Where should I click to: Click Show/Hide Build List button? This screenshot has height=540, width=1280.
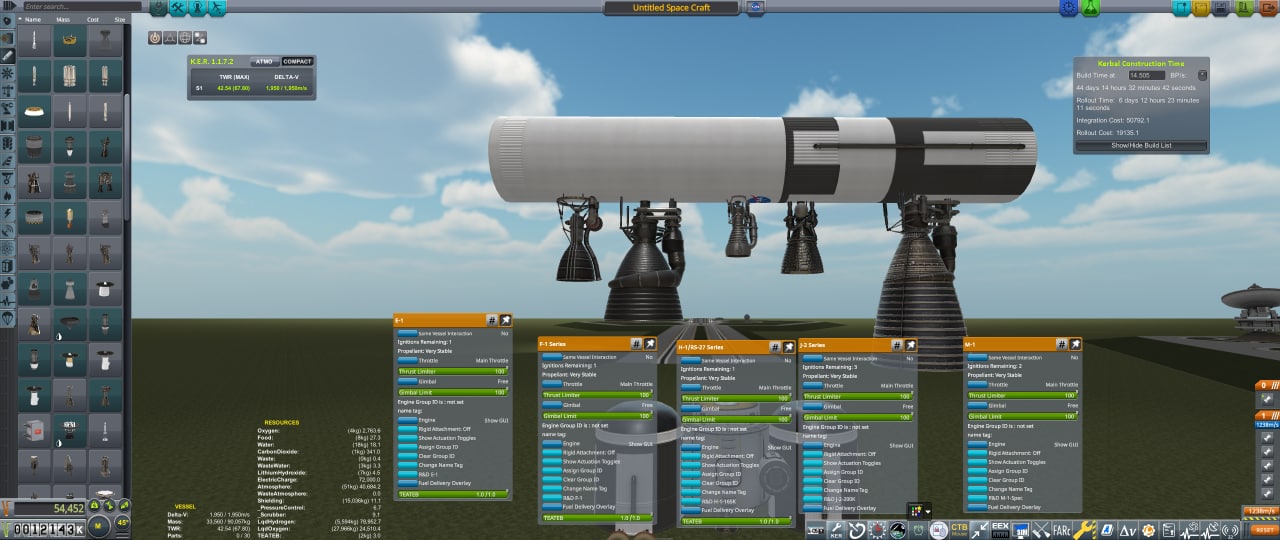pyautogui.click(x=1141, y=145)
